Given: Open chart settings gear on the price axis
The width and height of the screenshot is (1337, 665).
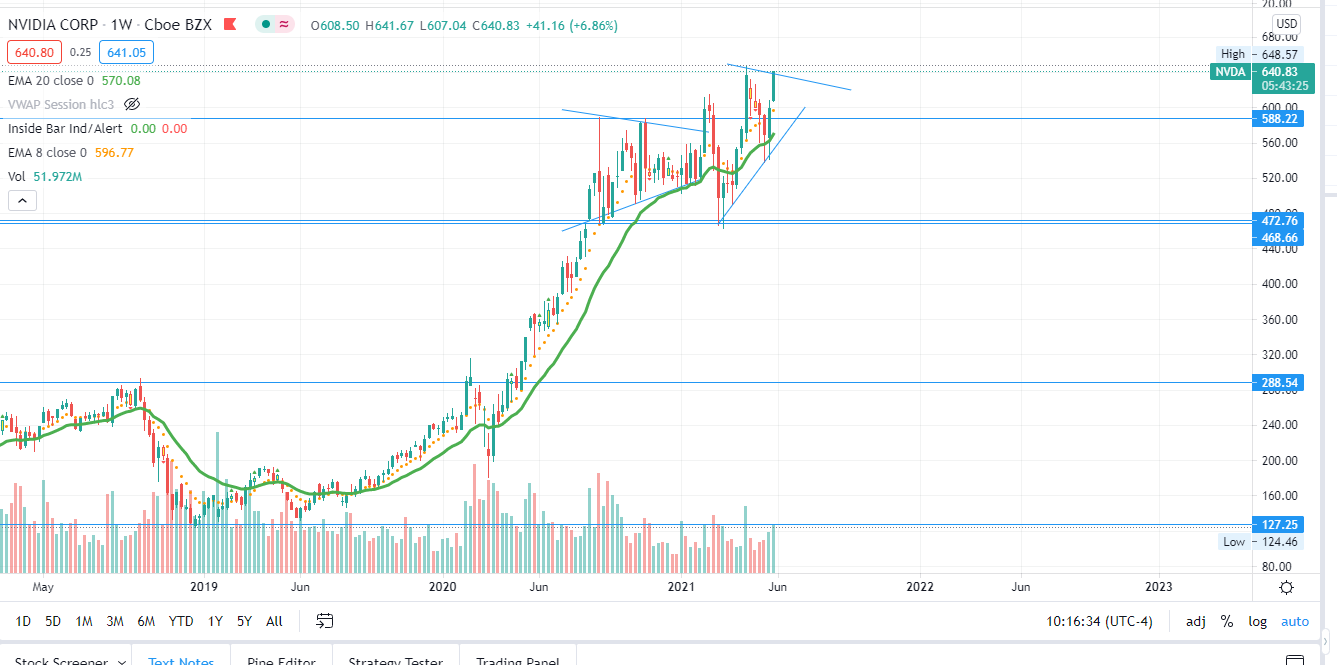Looking at the screenshot, I should click(1286, 587).
